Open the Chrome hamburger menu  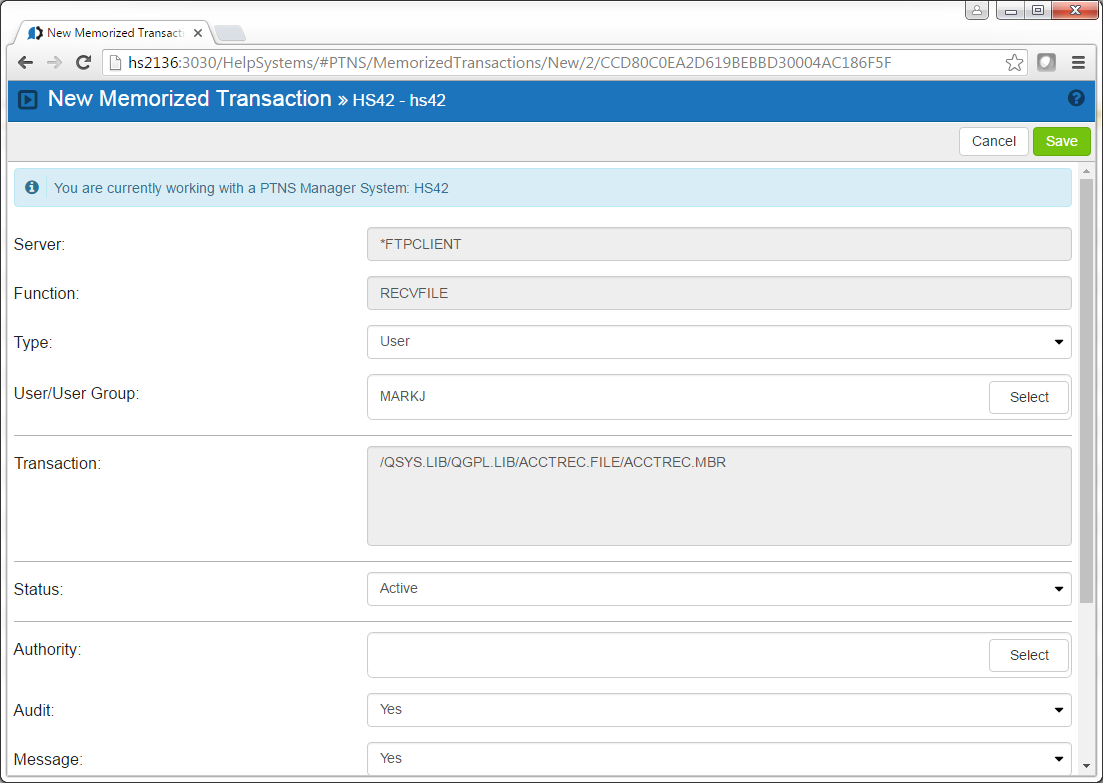pos(1078,62)
